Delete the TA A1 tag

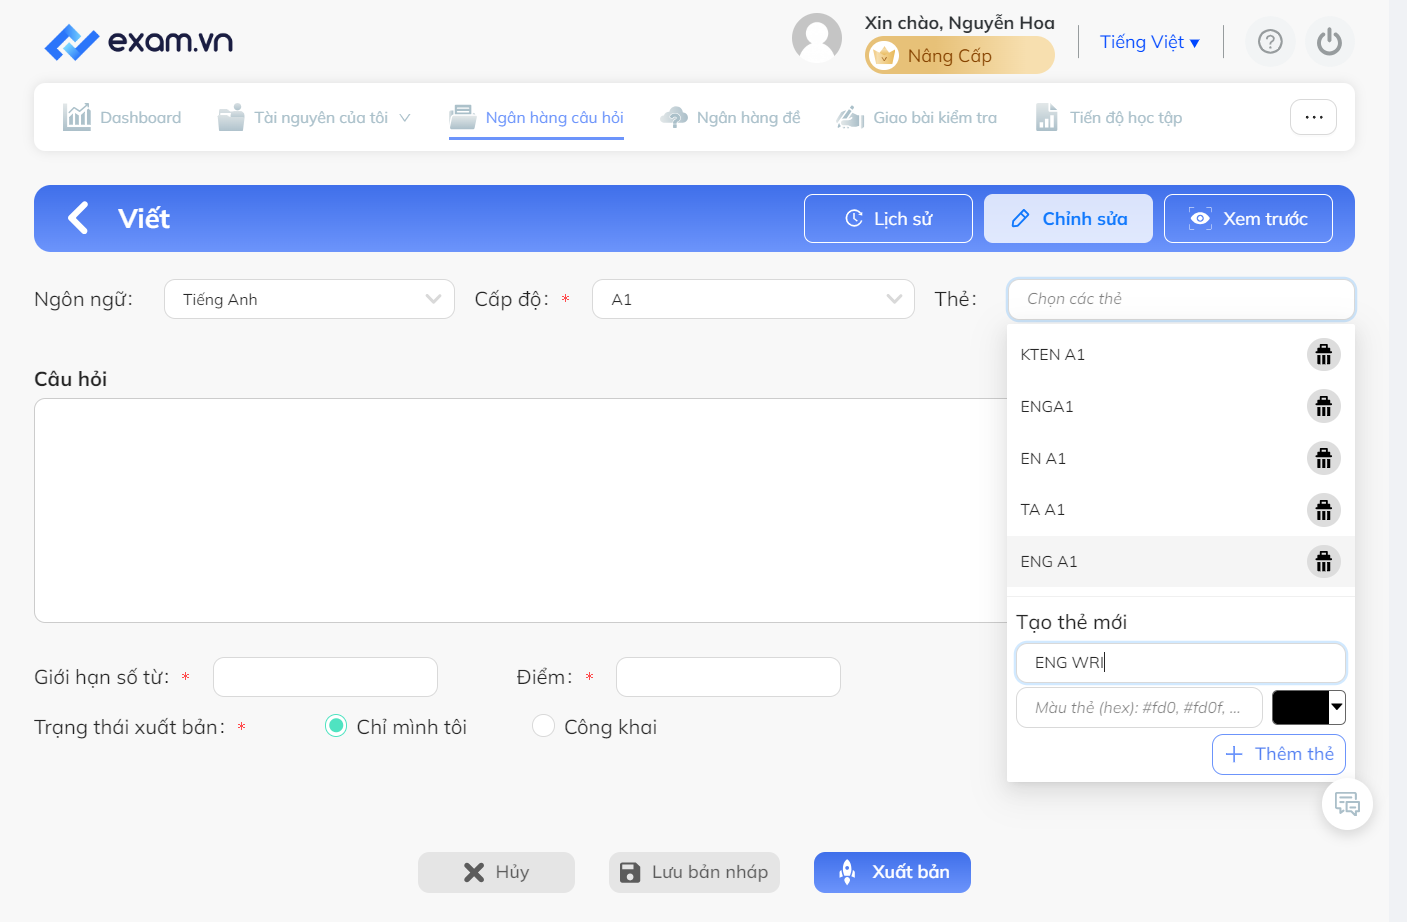(1323, 510)
